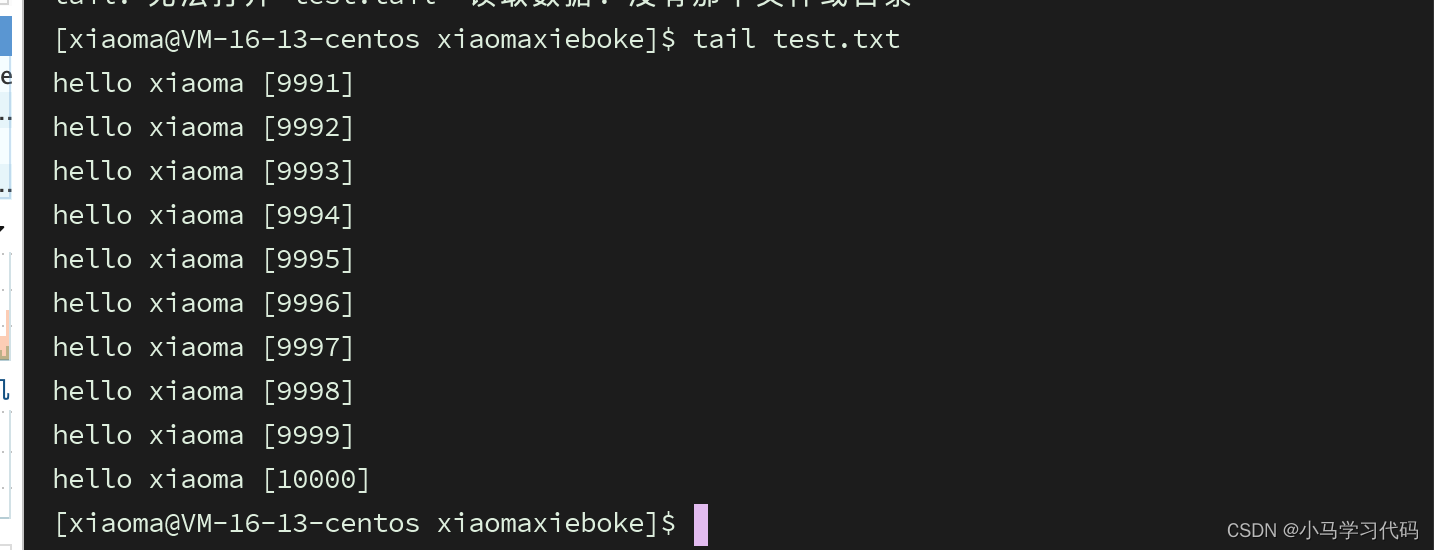The image size is (1434, 550).
Task: Click the 'hello xiaoma [9993]' output line
Action: [204, 172]
